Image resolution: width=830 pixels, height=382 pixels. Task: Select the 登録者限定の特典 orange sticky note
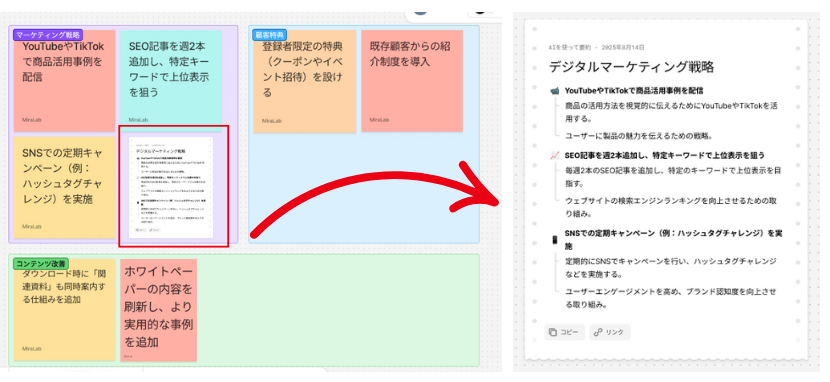305,81
